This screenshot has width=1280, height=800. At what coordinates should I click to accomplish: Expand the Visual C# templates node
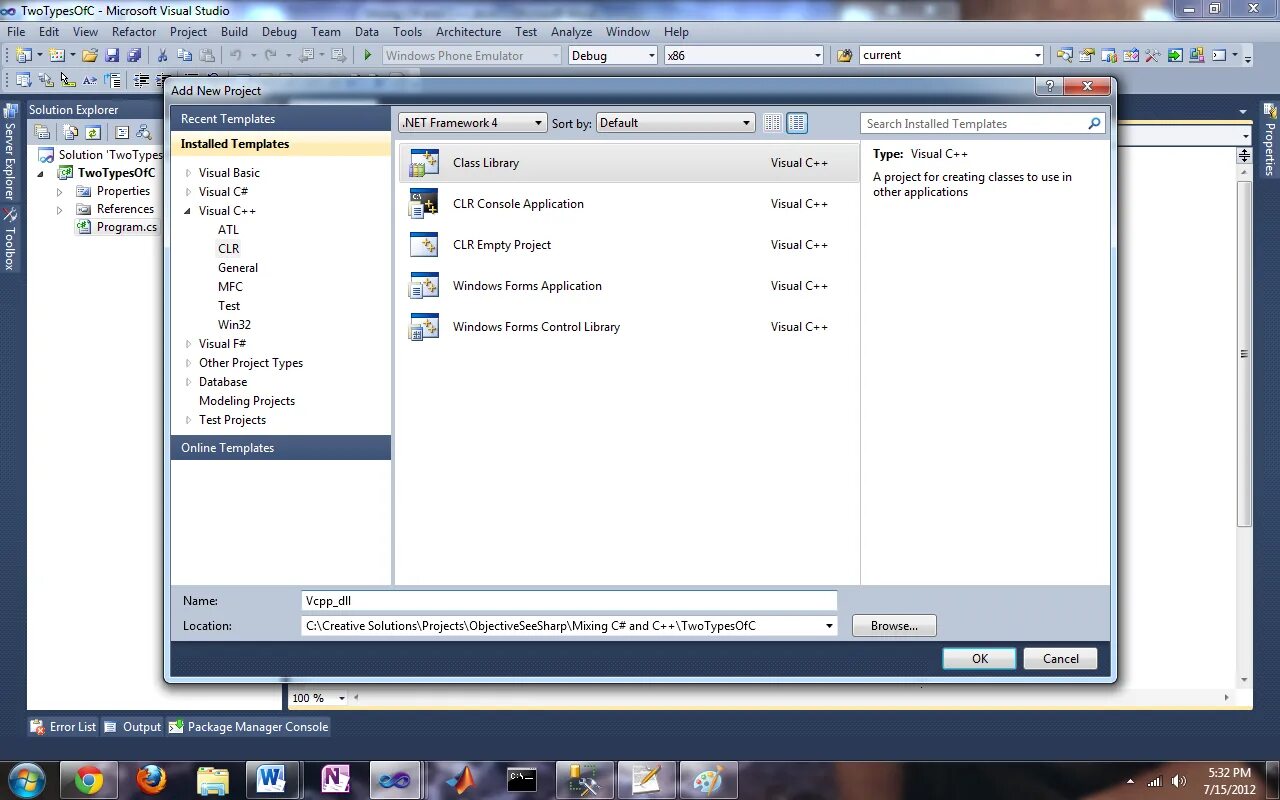188,192
